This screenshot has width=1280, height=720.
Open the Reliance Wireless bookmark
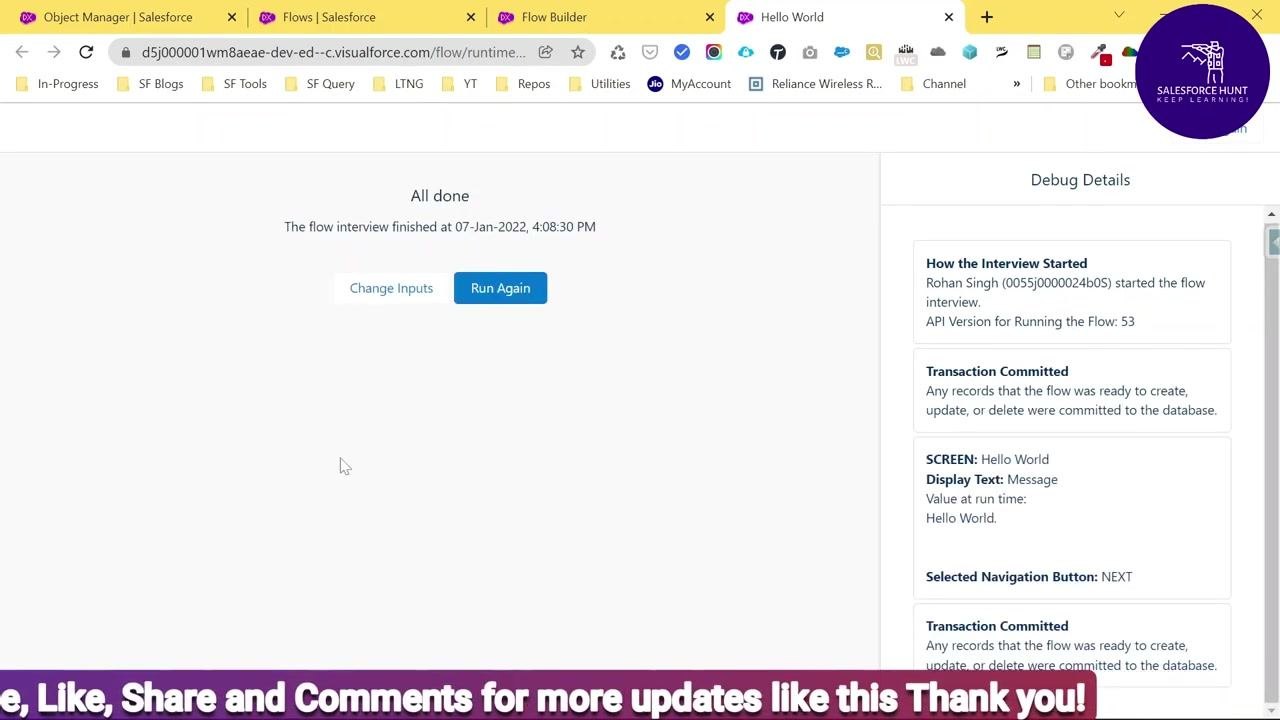tap(815, 84)
